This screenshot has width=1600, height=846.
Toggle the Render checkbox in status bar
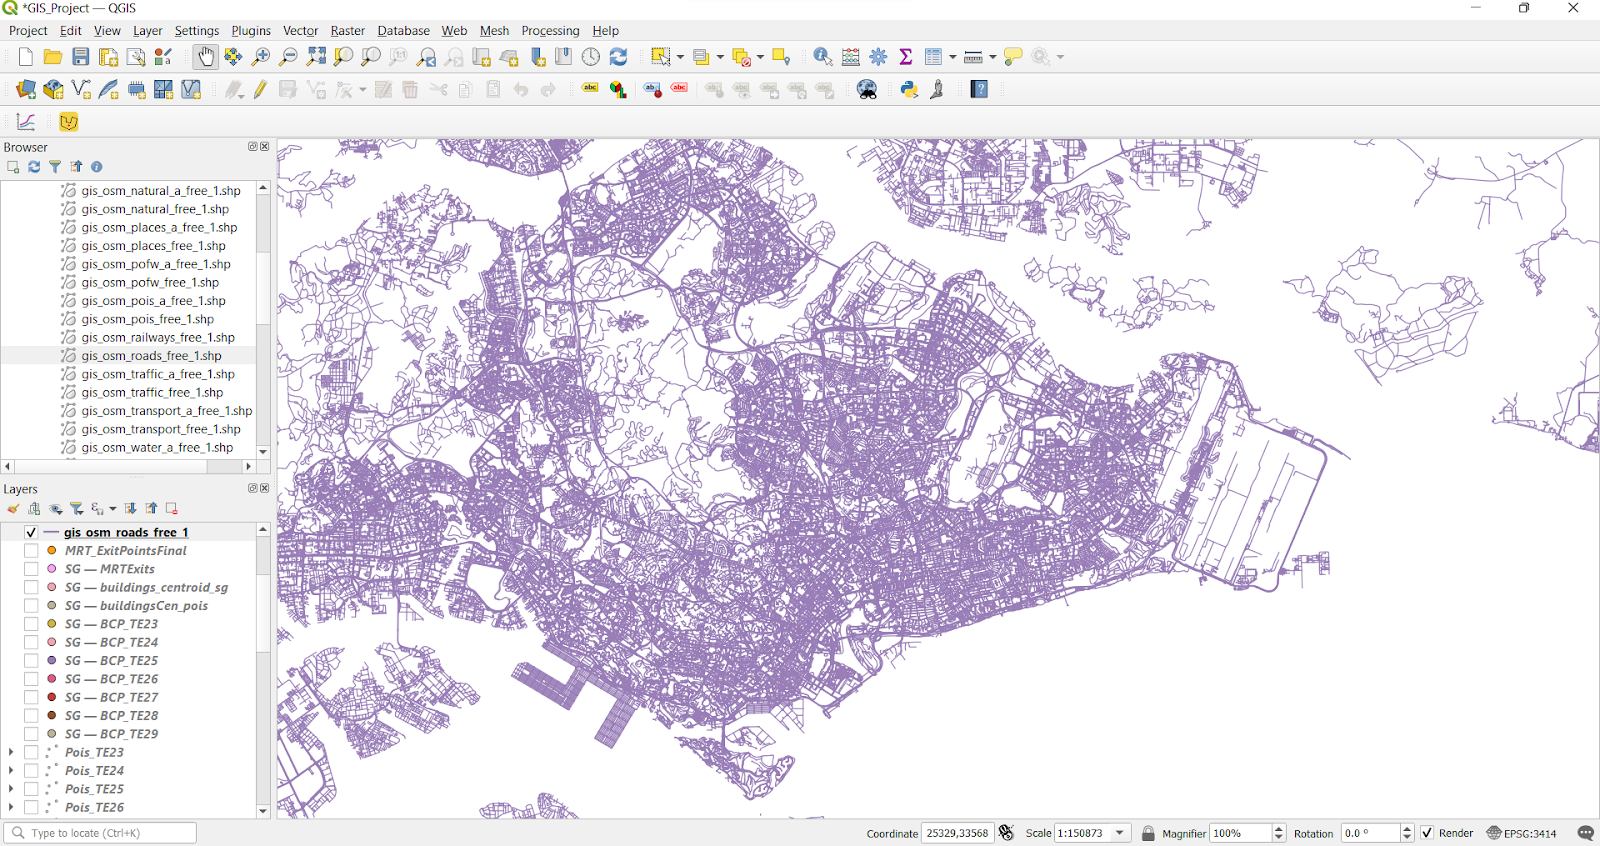tap(1427, 833)
